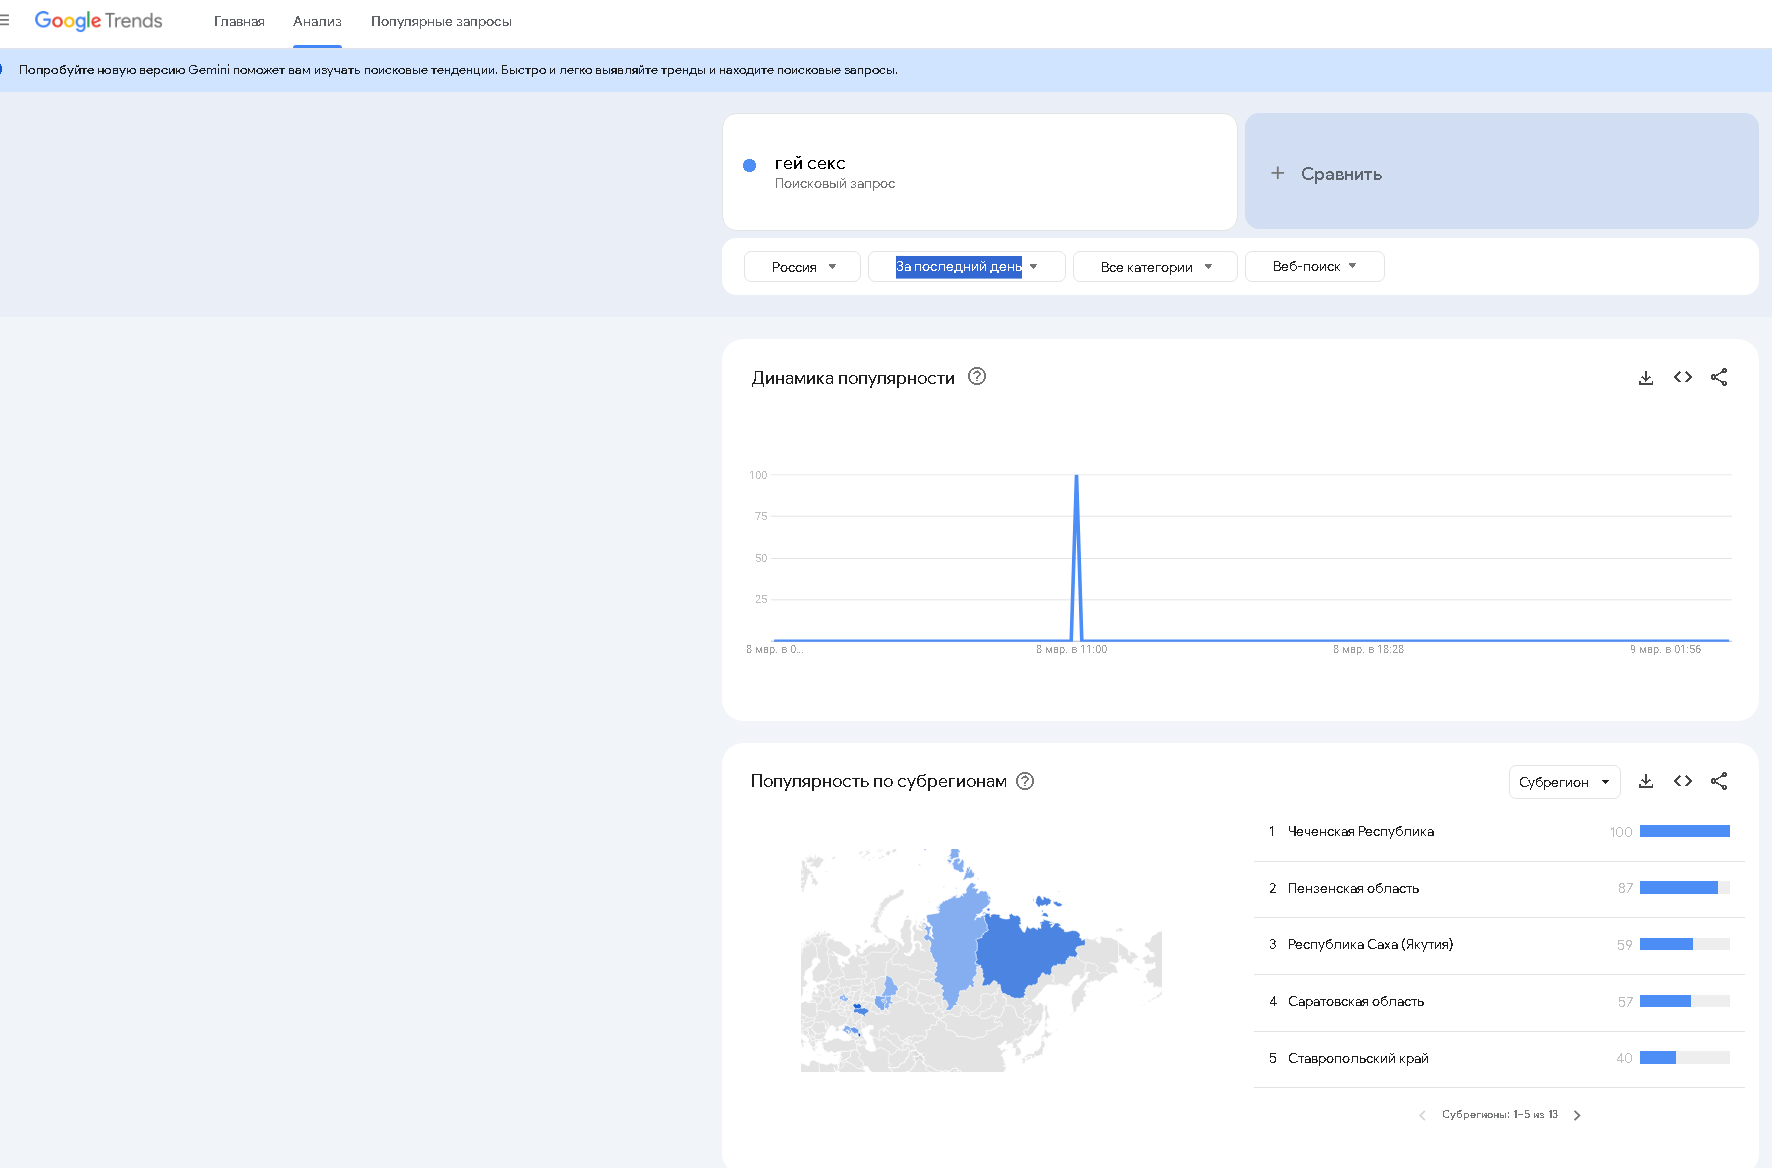1772x1168 pixels.
Task: Open the Популярные запросы tab
Action: 441,22
